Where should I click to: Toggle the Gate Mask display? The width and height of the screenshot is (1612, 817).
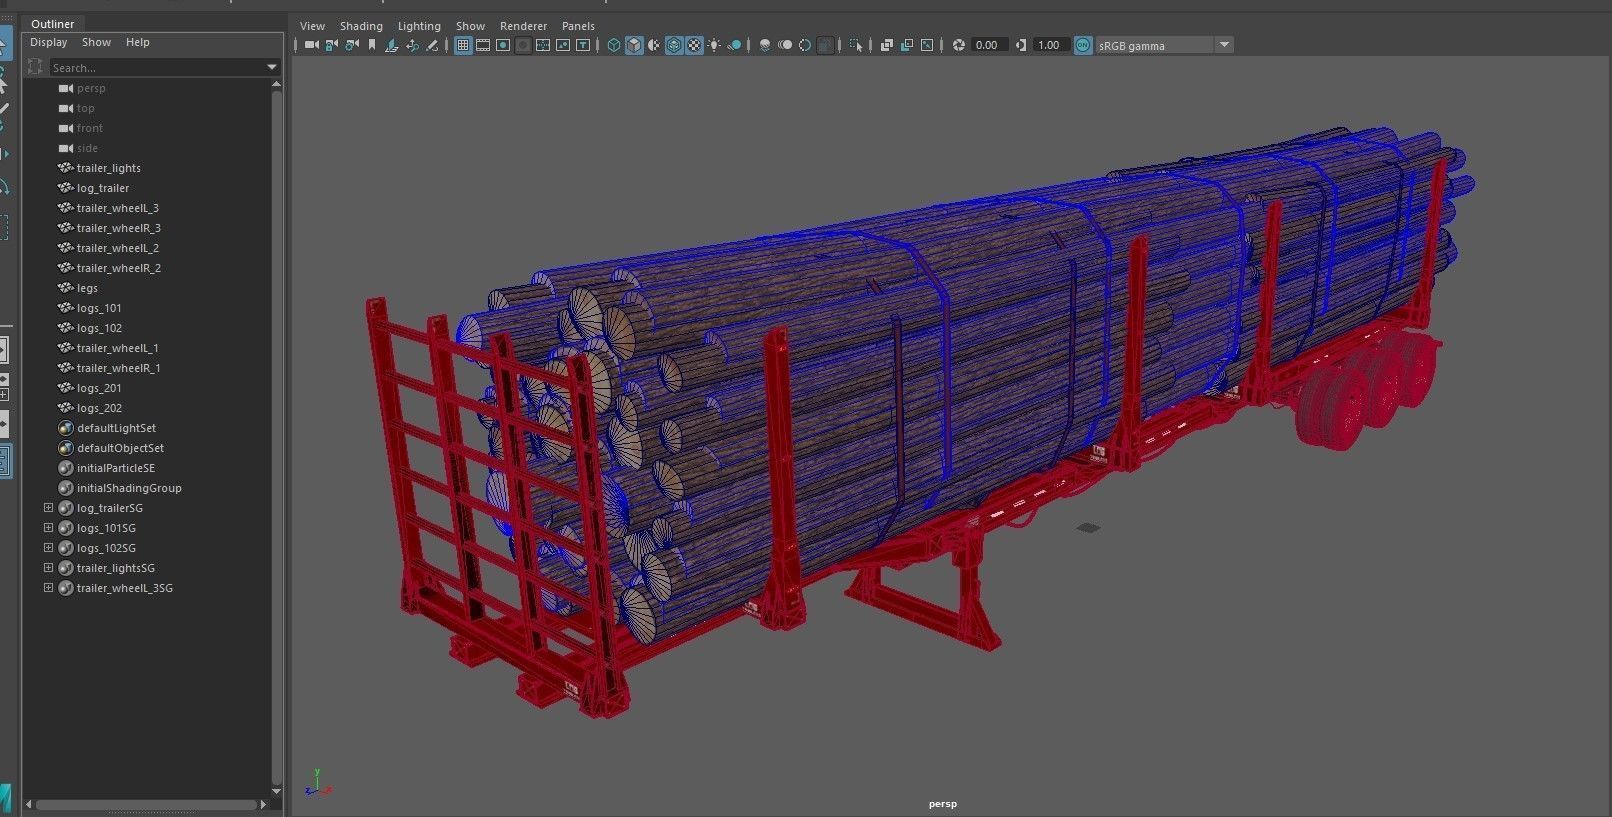tap(523, 45)
